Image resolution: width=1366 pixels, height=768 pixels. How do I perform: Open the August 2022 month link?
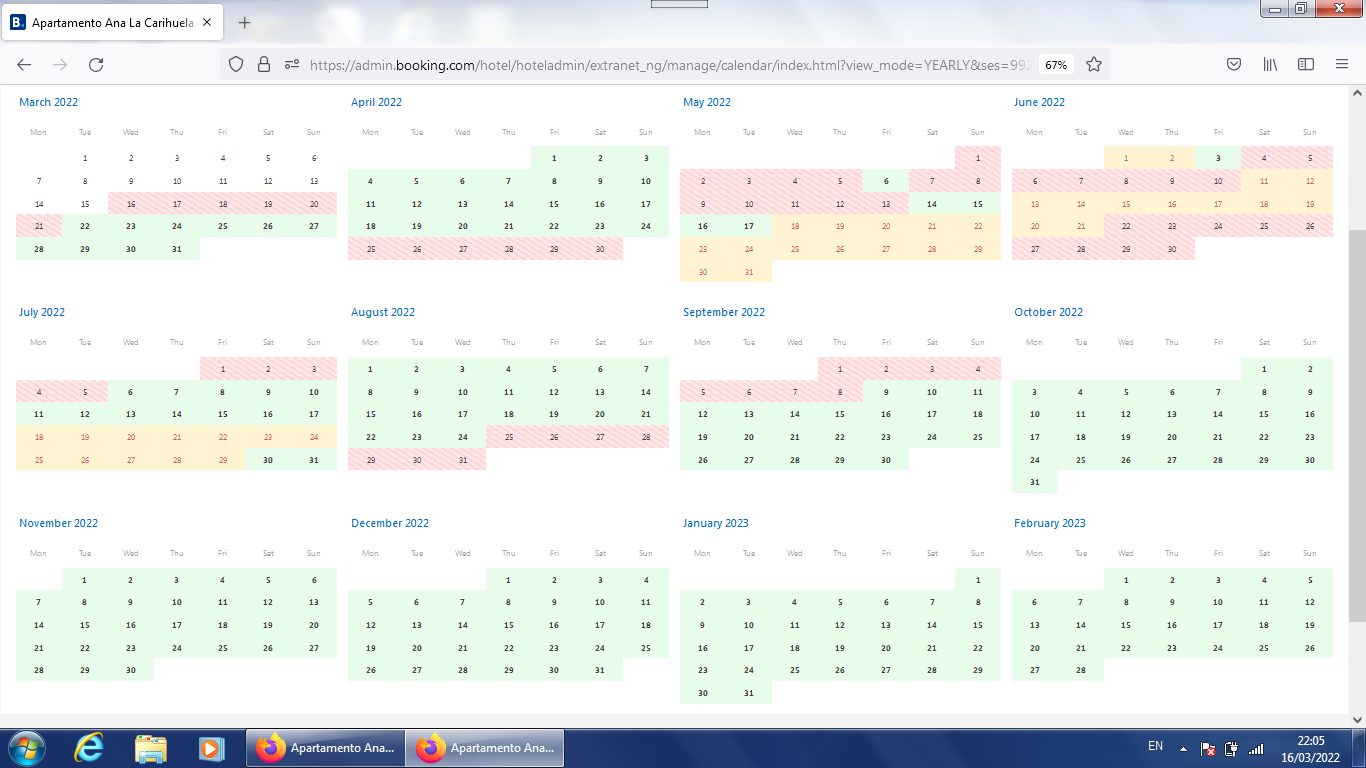pyautogui.click(x=383, y=312)
